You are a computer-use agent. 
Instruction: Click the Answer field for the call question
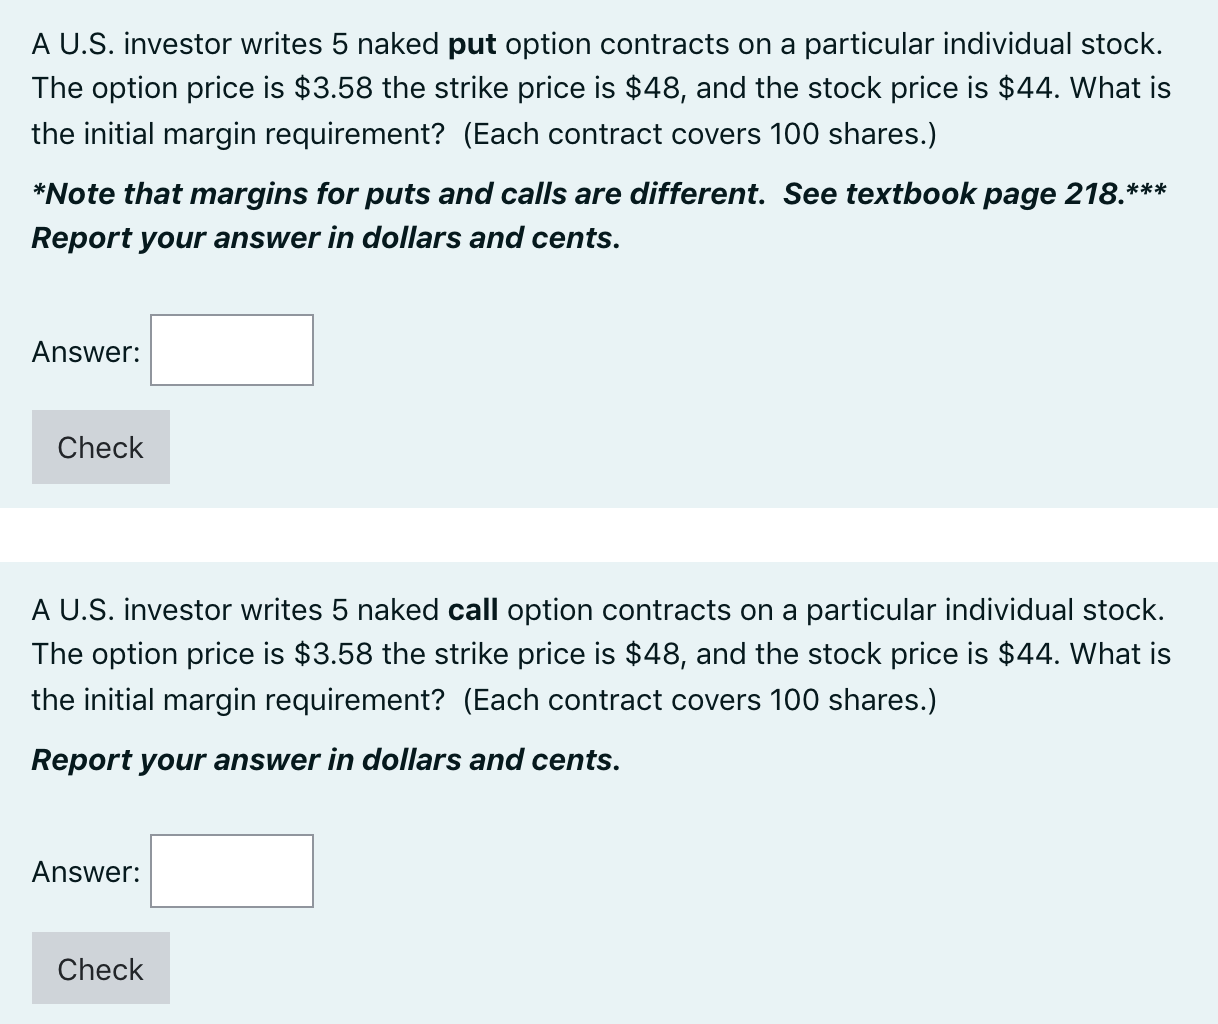pos(232,871)
